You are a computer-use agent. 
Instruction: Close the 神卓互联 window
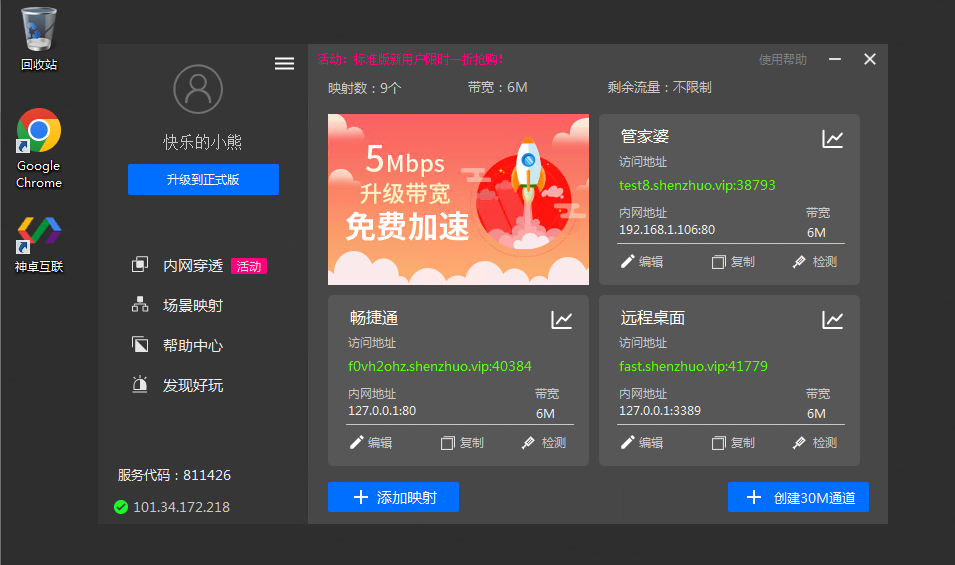(870, 59)
